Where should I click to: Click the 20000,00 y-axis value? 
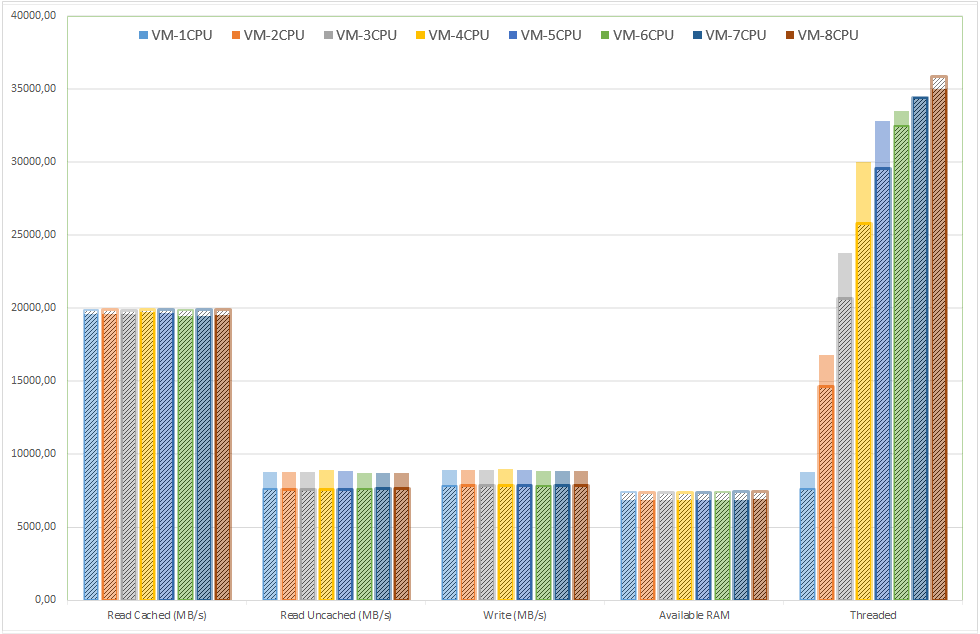34,308
